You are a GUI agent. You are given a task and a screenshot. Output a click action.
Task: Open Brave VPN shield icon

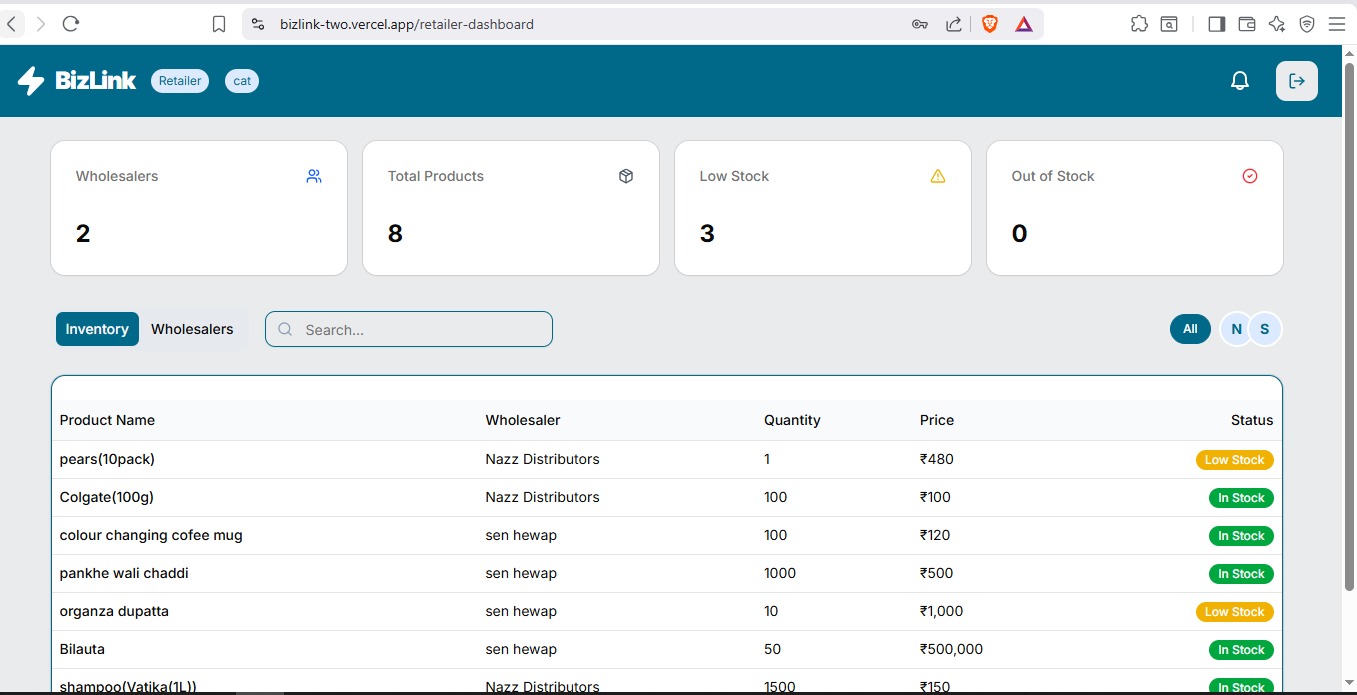(1307, 24)
